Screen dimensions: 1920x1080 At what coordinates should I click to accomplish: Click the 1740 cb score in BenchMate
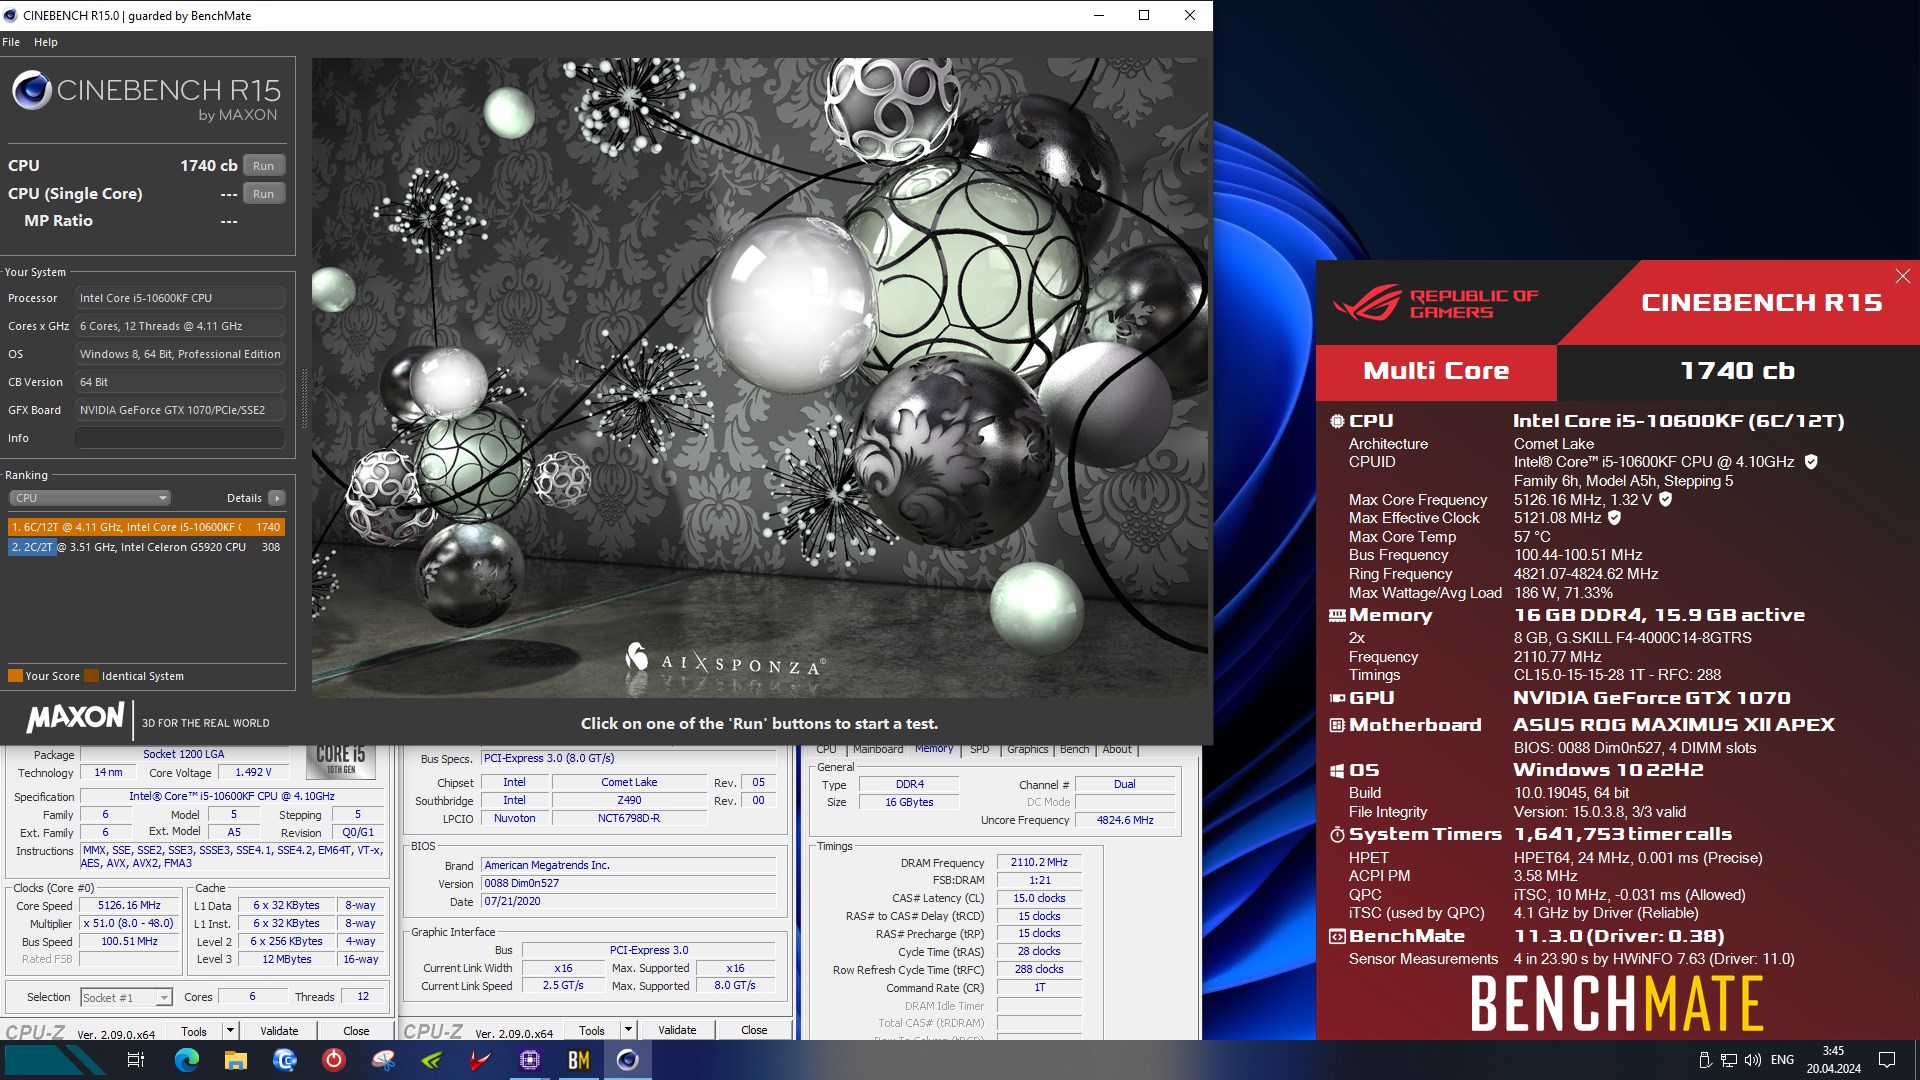tap(1737, 372)
